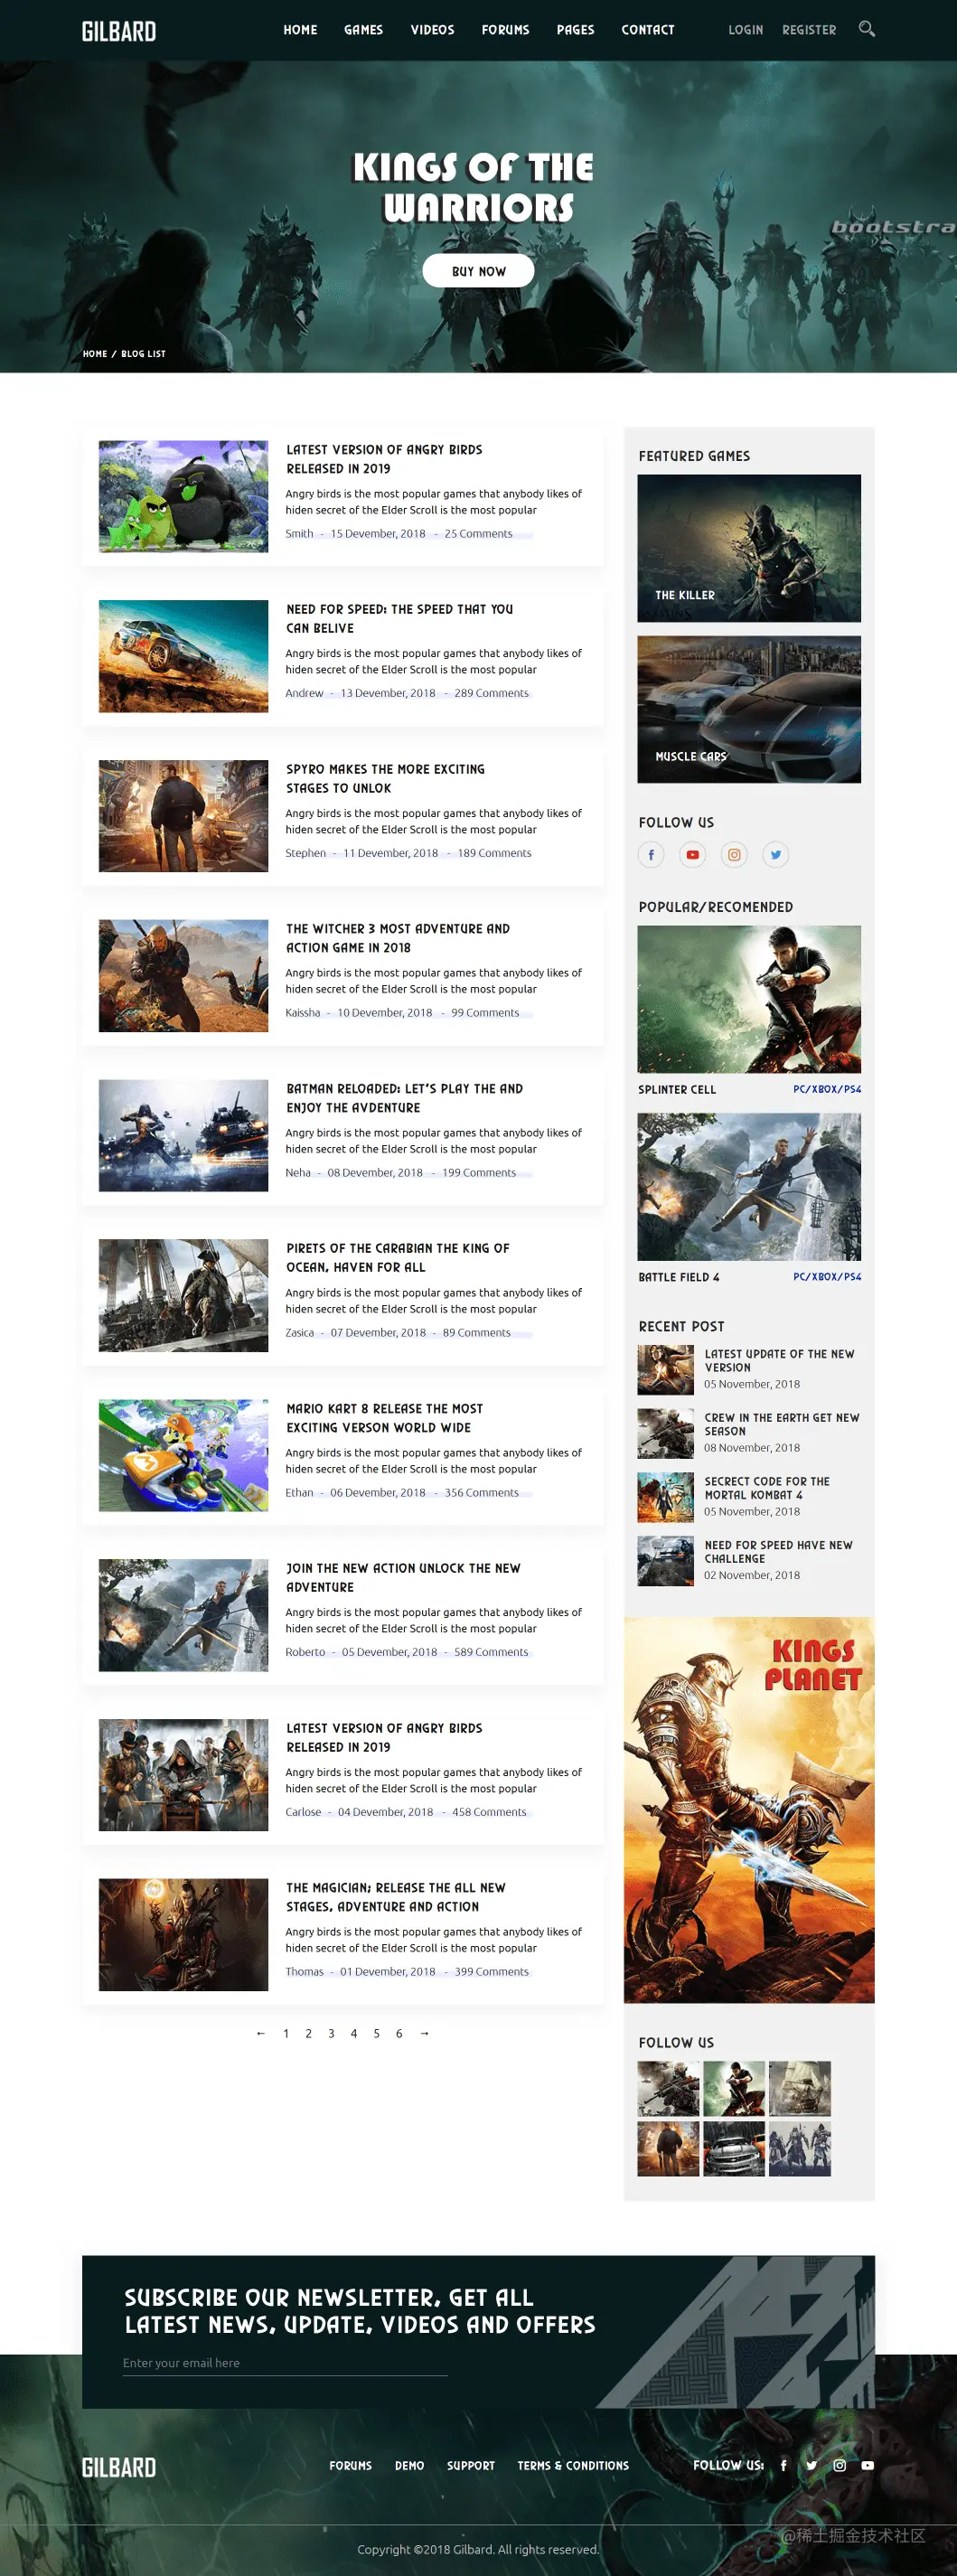Open the footer Demo link
The width and height of the screenshot is (957, 2576).
pyautogui.click(x=409, y=2465)
